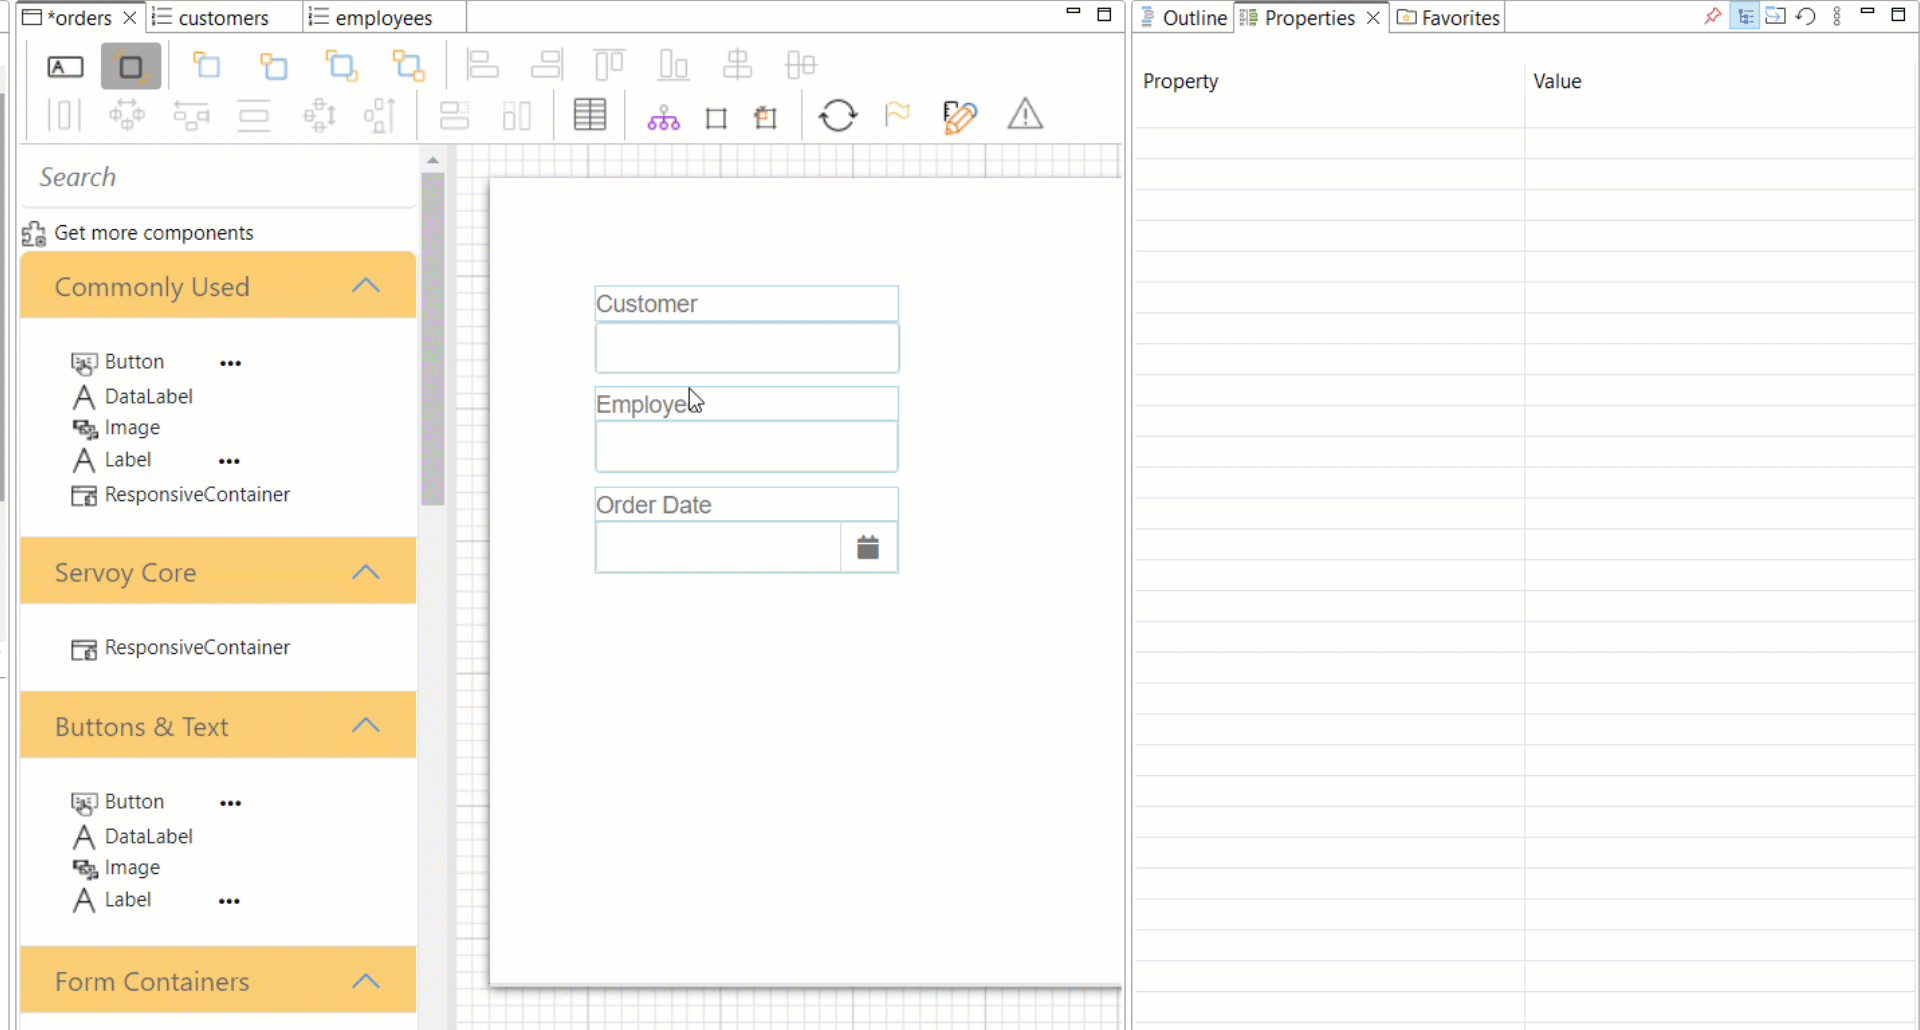1920x1030 pixels.
Task: Toggle the text field mode button
Action: (66, 67)
